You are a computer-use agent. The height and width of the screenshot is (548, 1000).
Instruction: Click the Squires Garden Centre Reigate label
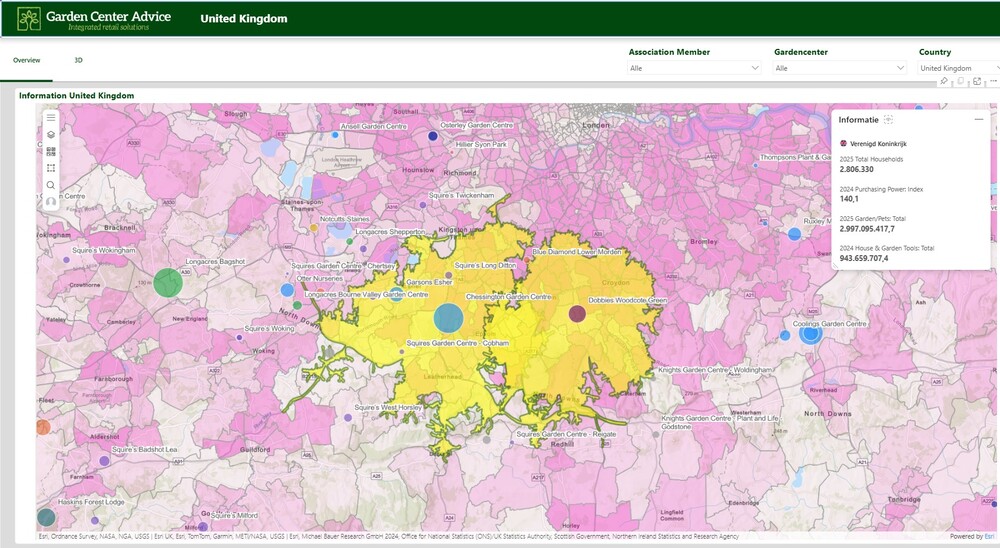pos(566,434)
